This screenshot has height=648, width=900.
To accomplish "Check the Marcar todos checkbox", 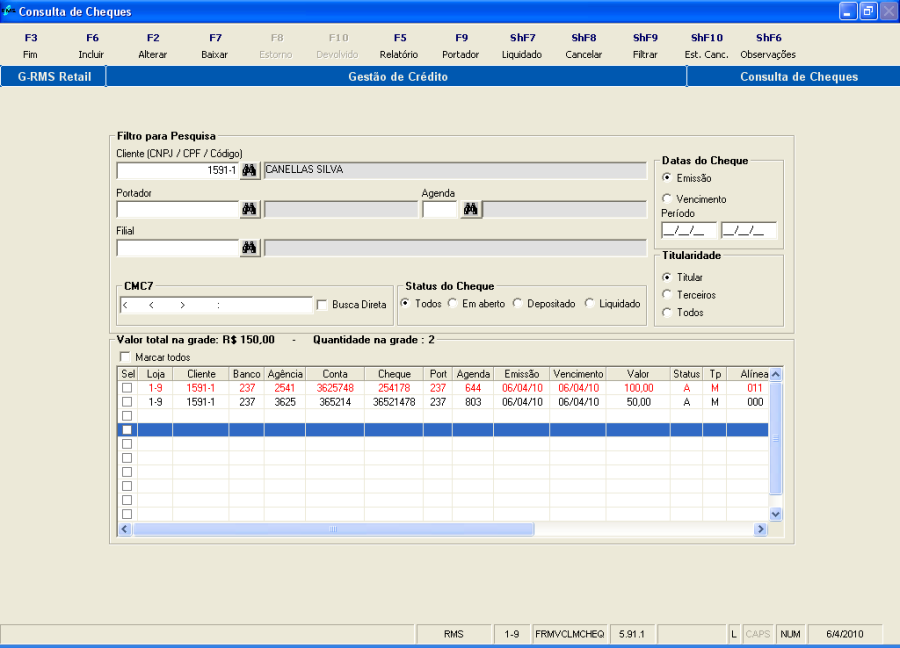I will pyautogui.click(x=125, y=357).
